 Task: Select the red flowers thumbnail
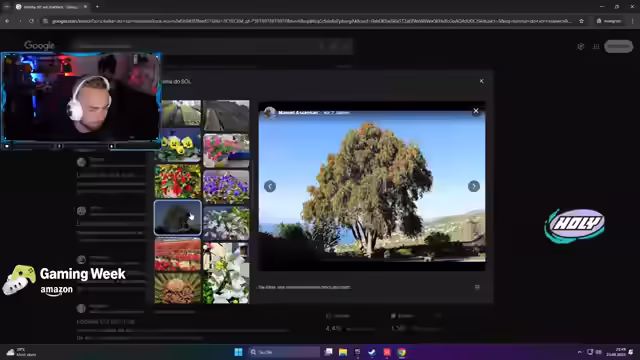(x=178, y=181)
